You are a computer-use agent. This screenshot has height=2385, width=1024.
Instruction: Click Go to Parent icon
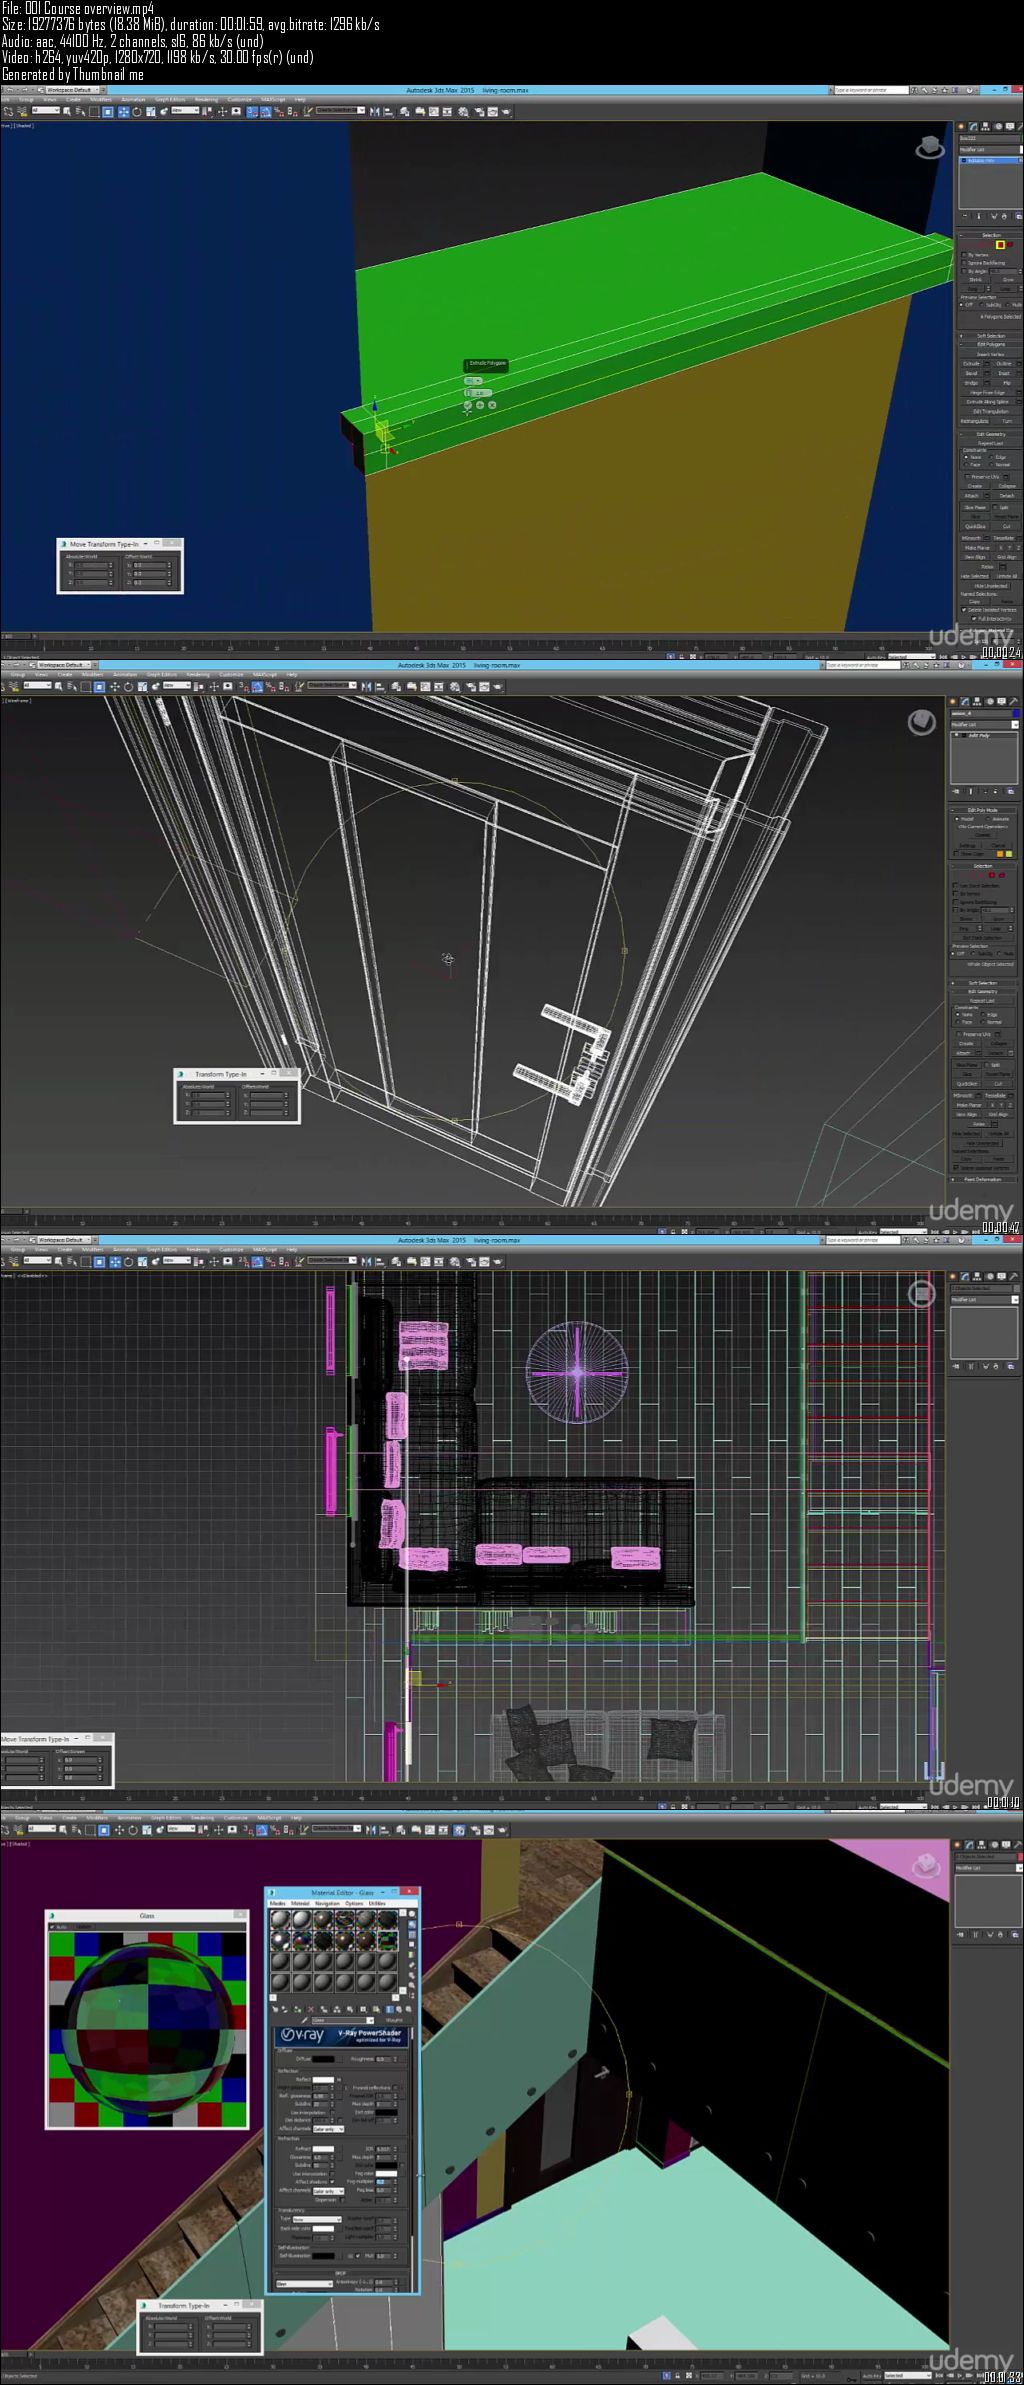399,2009
